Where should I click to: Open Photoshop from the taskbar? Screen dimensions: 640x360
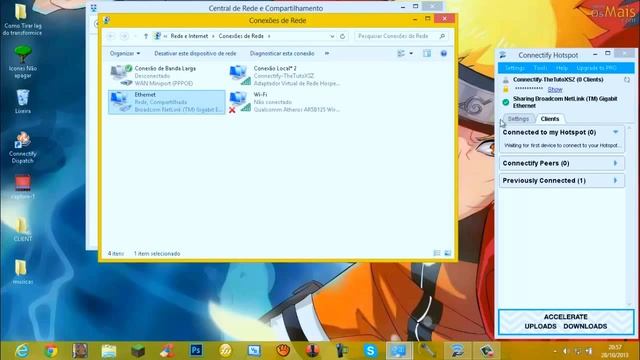196,351
